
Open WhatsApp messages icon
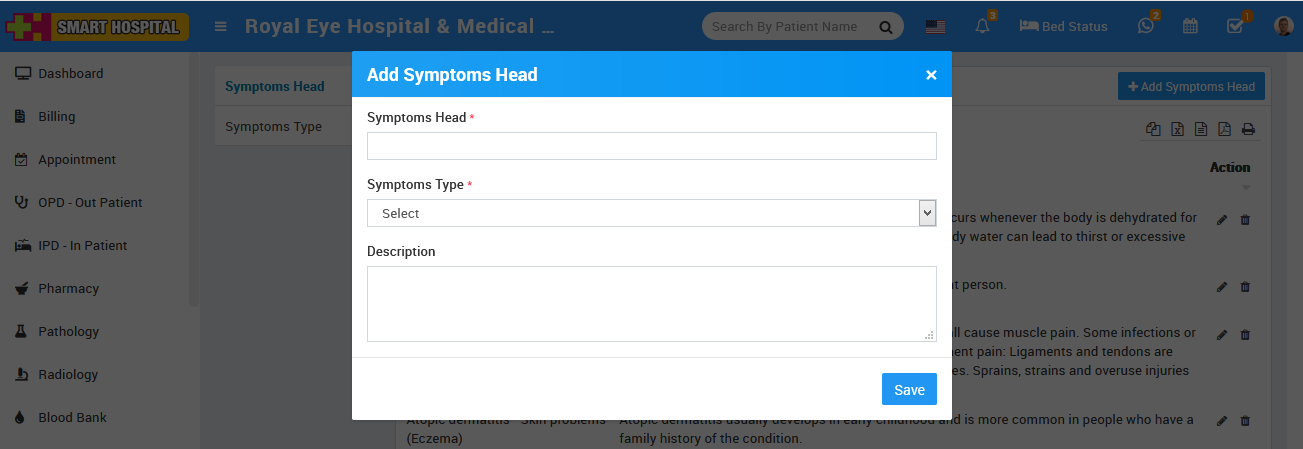point(1146,26)
